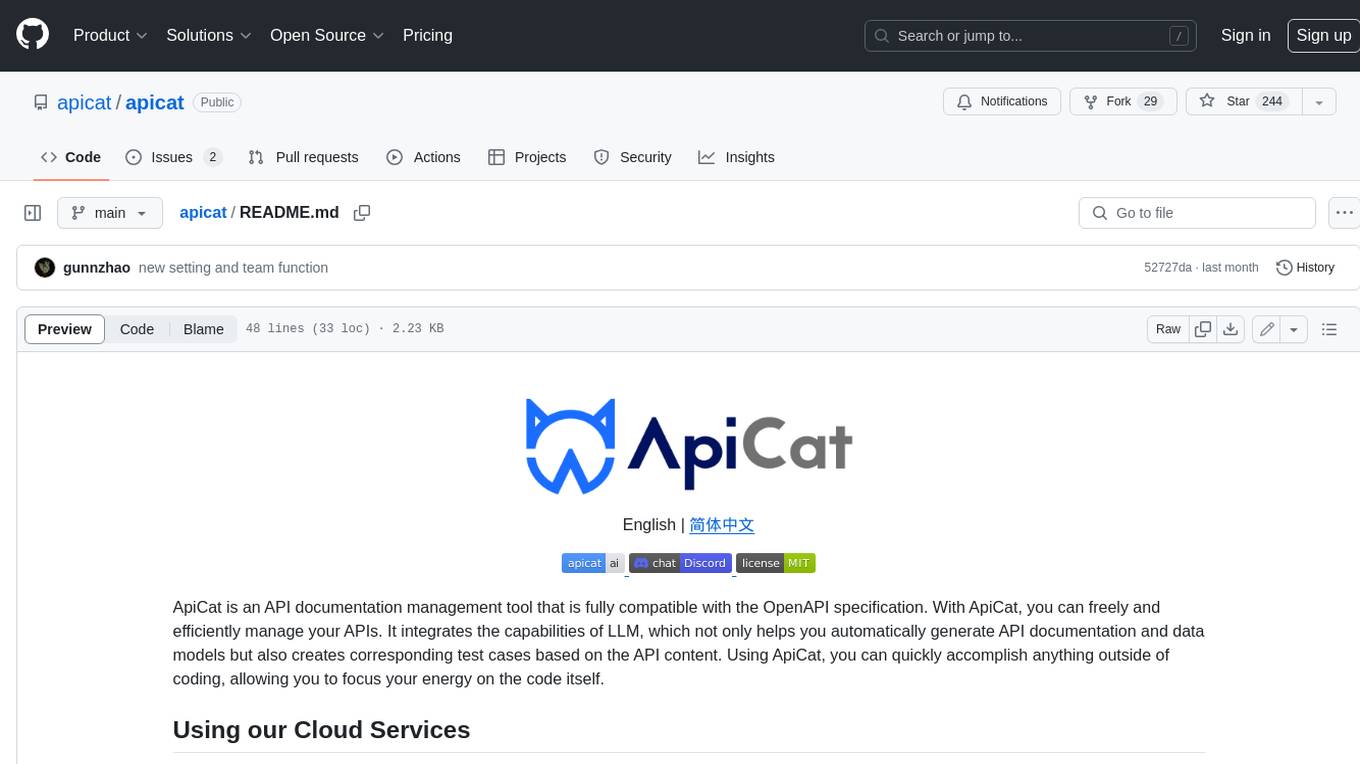Open the outline list icon

coord(1329,329)
